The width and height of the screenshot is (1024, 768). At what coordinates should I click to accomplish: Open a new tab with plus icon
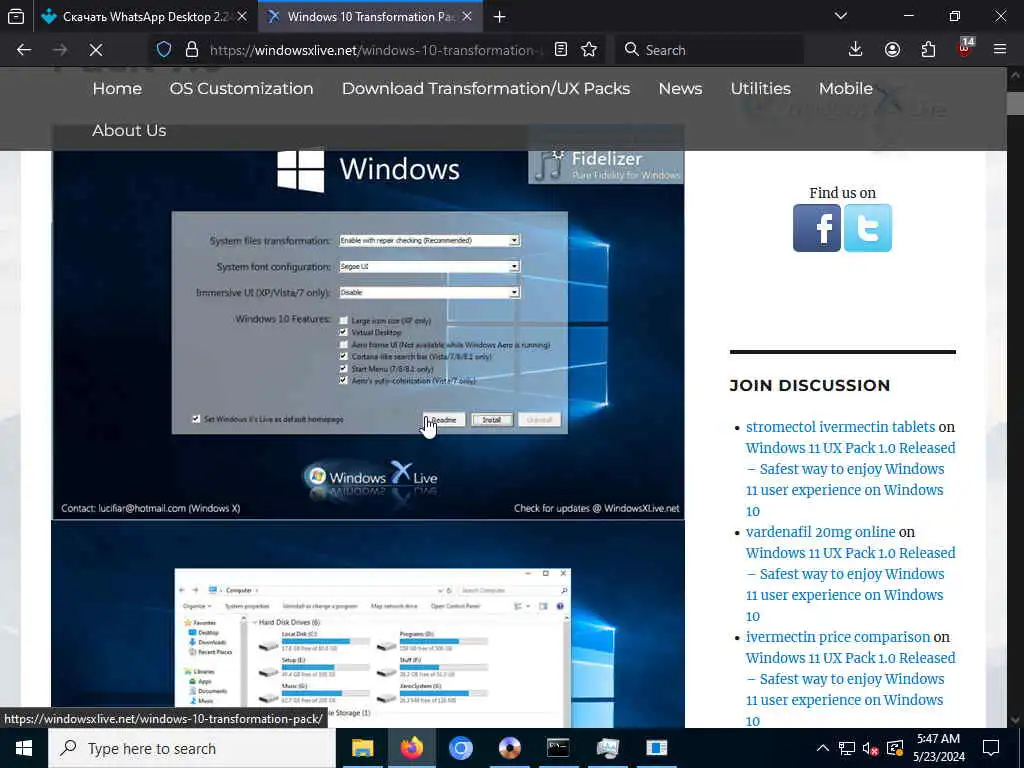click(500, 17)
